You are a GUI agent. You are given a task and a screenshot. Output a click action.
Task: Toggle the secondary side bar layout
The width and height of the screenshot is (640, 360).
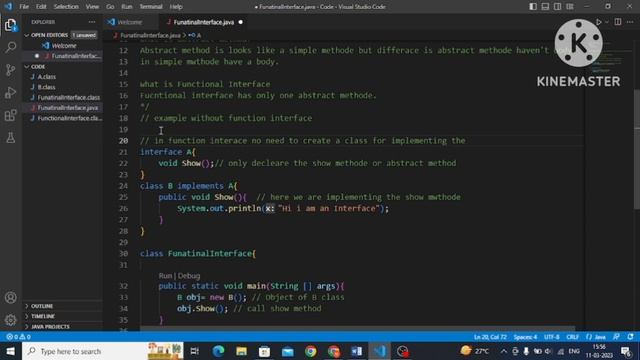click(558, 7)
